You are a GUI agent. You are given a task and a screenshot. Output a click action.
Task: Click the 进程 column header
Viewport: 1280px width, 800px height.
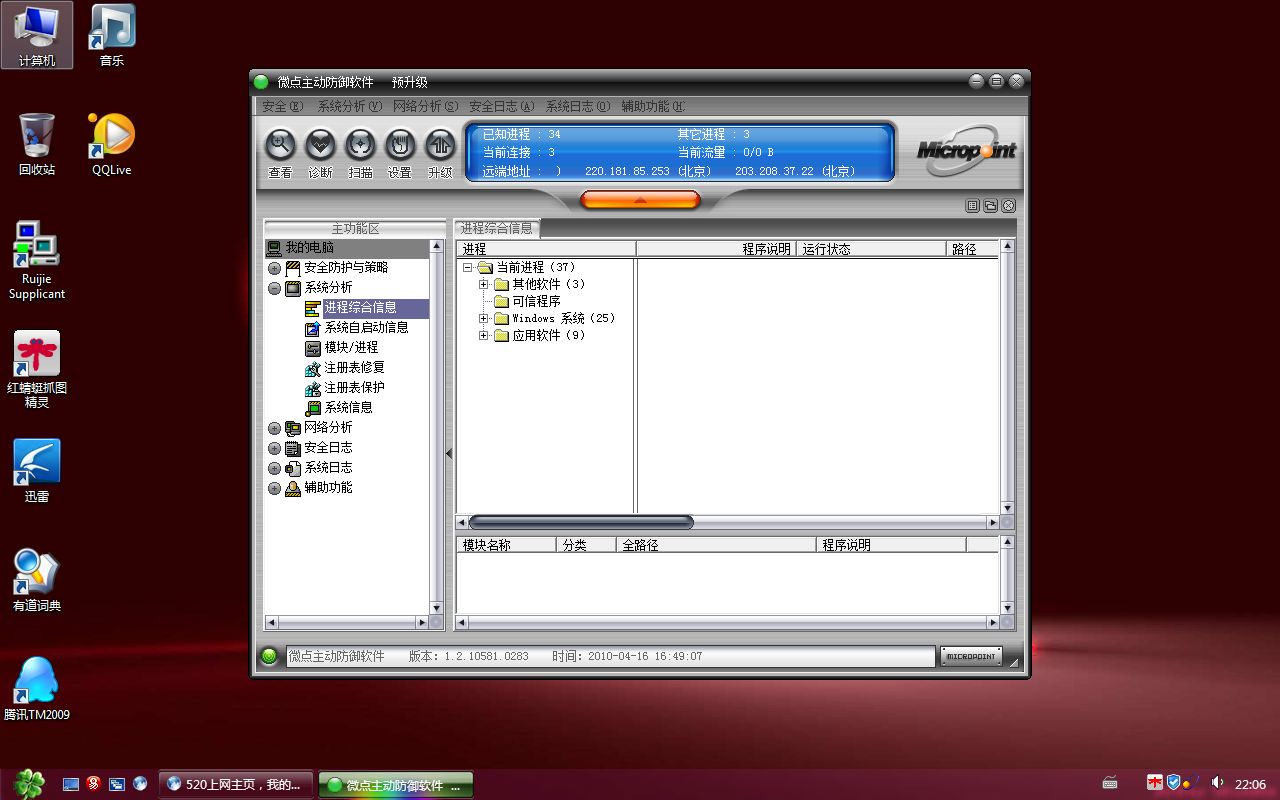pos(546,249)
